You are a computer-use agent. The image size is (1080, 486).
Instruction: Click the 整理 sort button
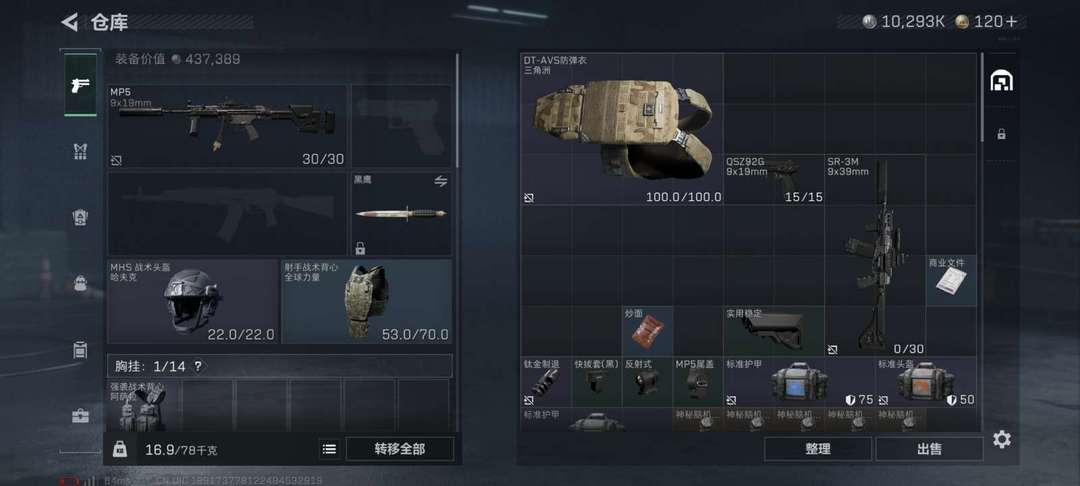(818, 449)
